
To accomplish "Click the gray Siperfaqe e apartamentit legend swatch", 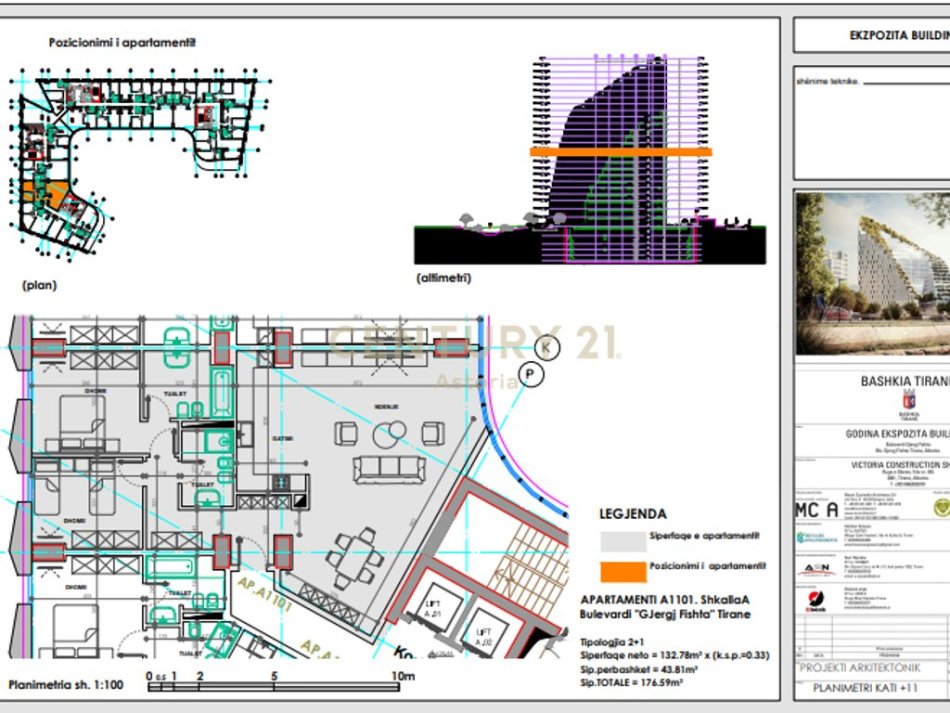I will coord(619,541).
